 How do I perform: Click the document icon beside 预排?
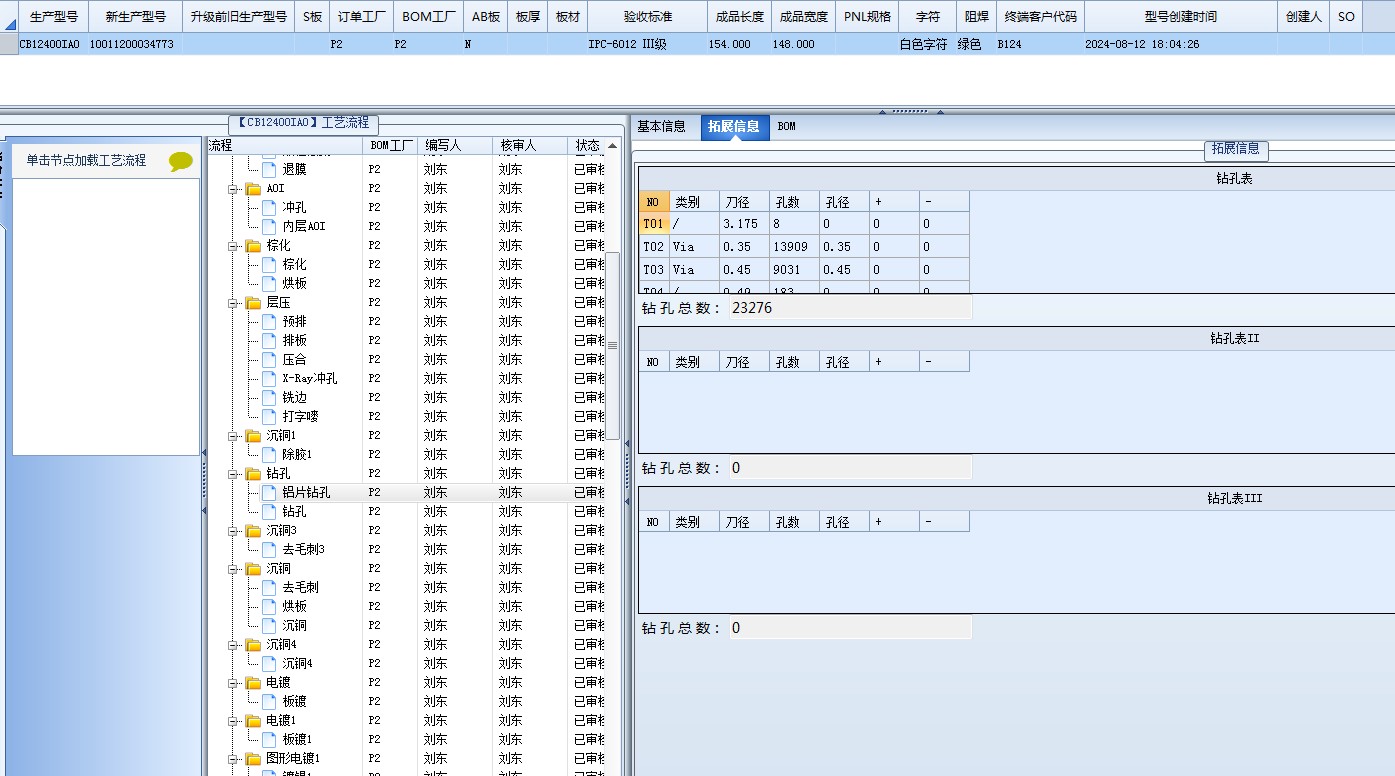click(269, 322)
